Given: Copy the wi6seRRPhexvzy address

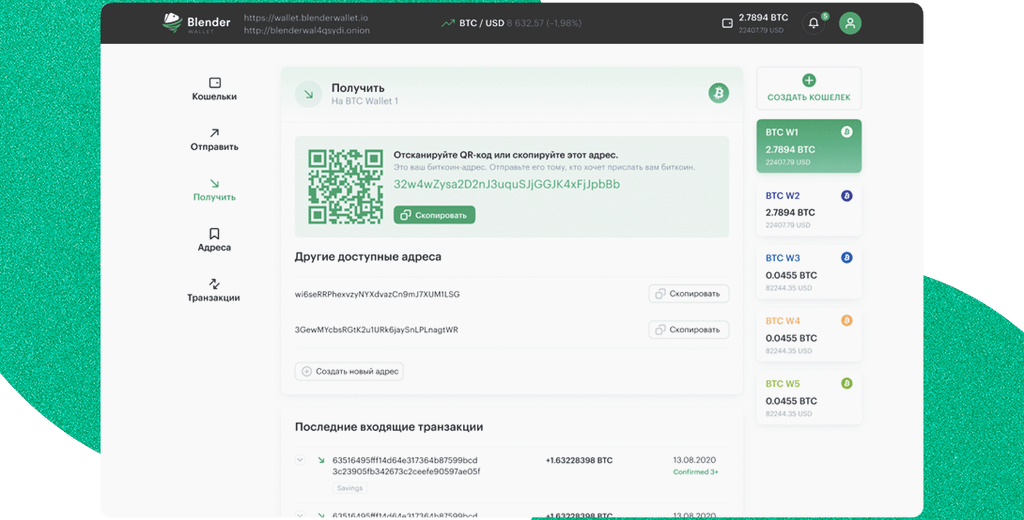Looking at the screenshot, I should coord(688,294).
